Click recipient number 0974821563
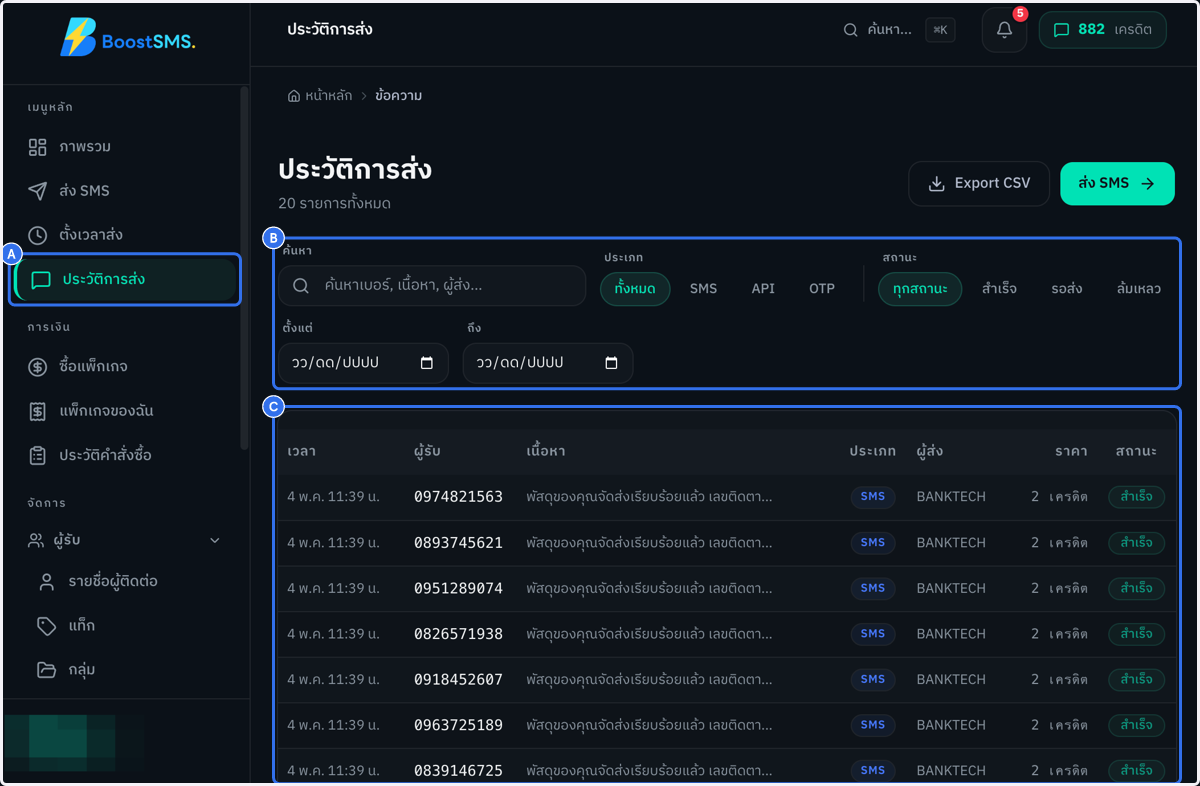This screenshot has height=786, width=1200. (x=458, y=497)
